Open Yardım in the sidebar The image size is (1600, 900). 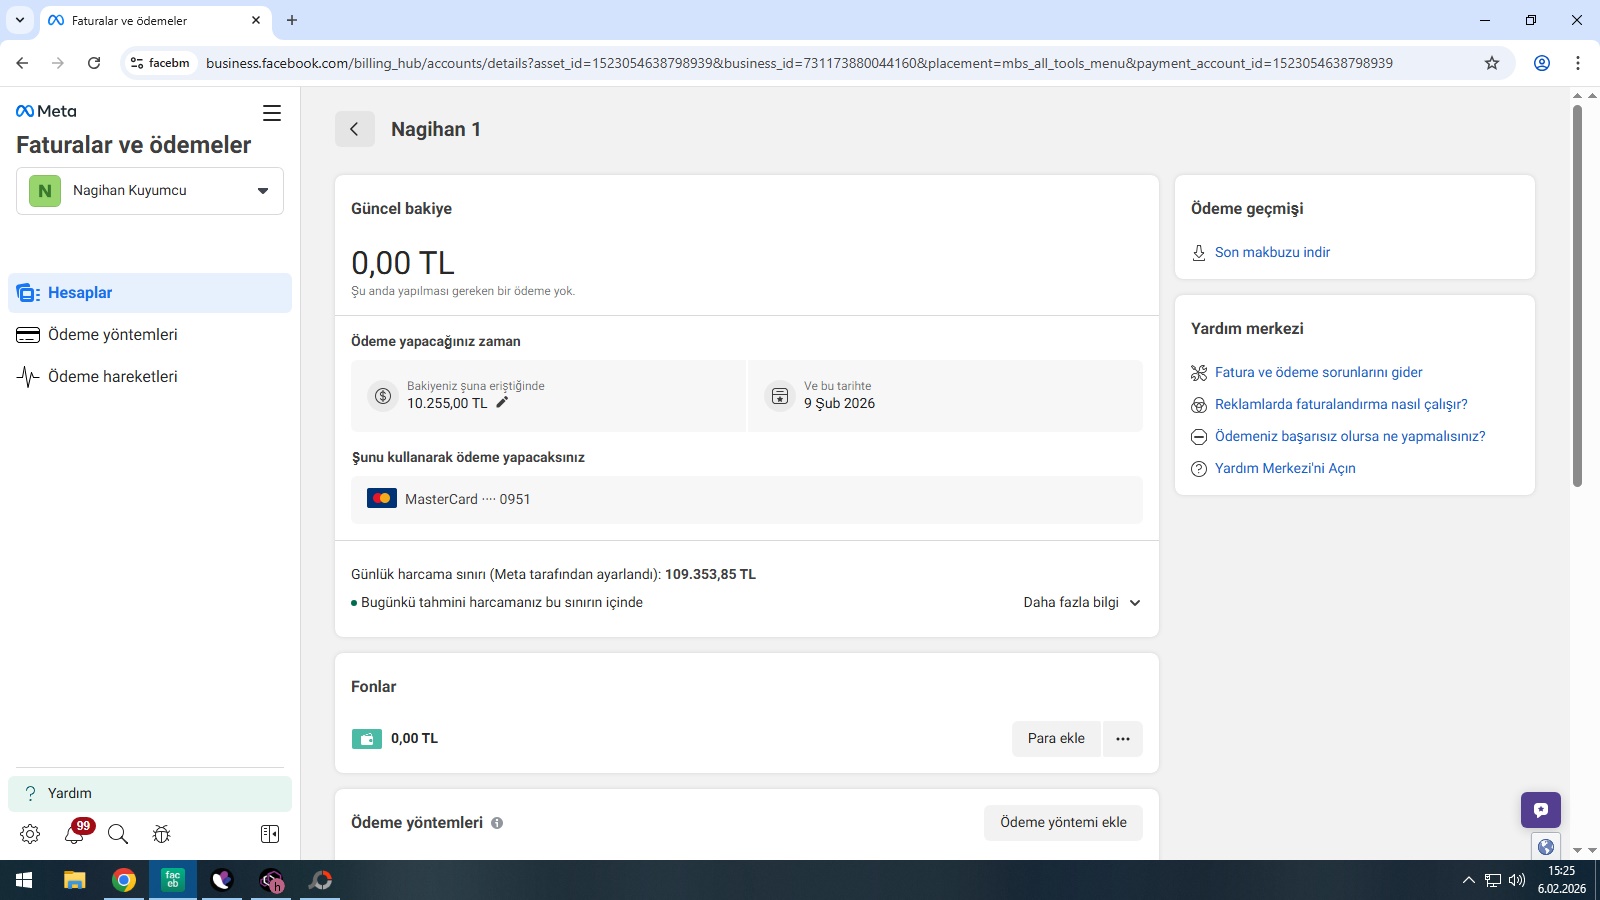(x=150, y=794)
